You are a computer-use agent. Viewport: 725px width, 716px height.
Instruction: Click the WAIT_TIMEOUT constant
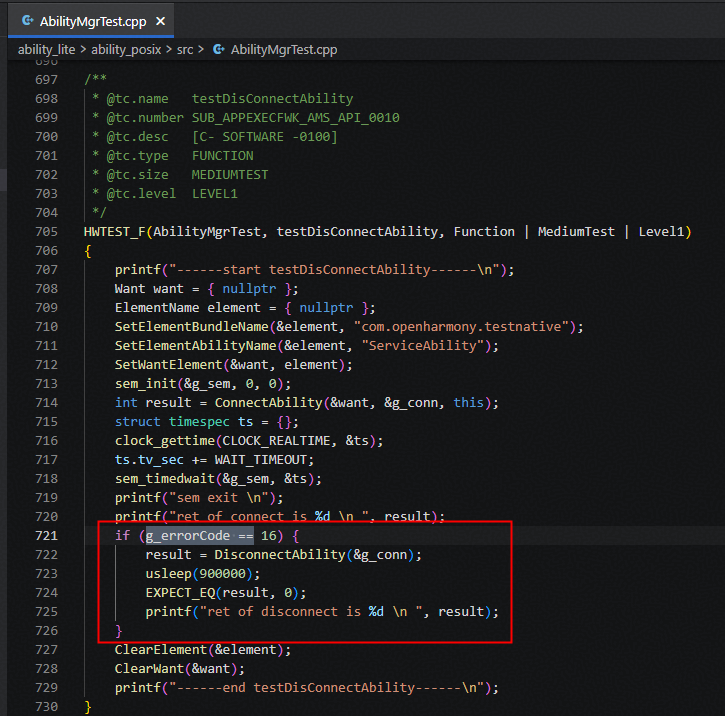click(x=258, y=460)
